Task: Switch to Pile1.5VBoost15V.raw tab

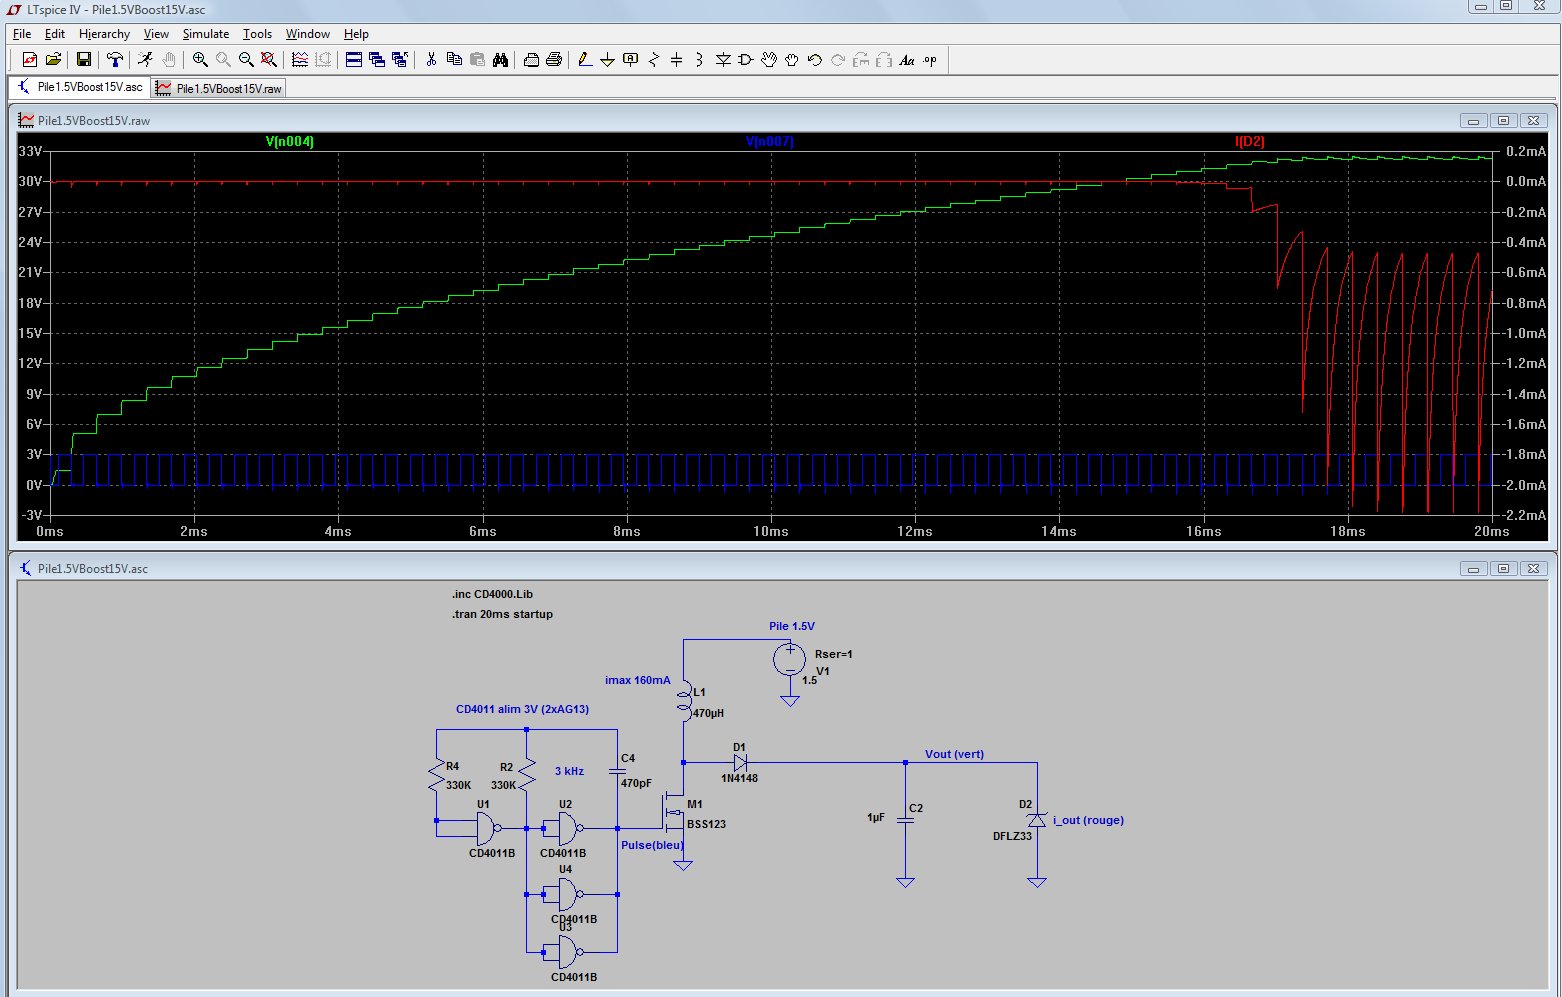Action: 228,89
